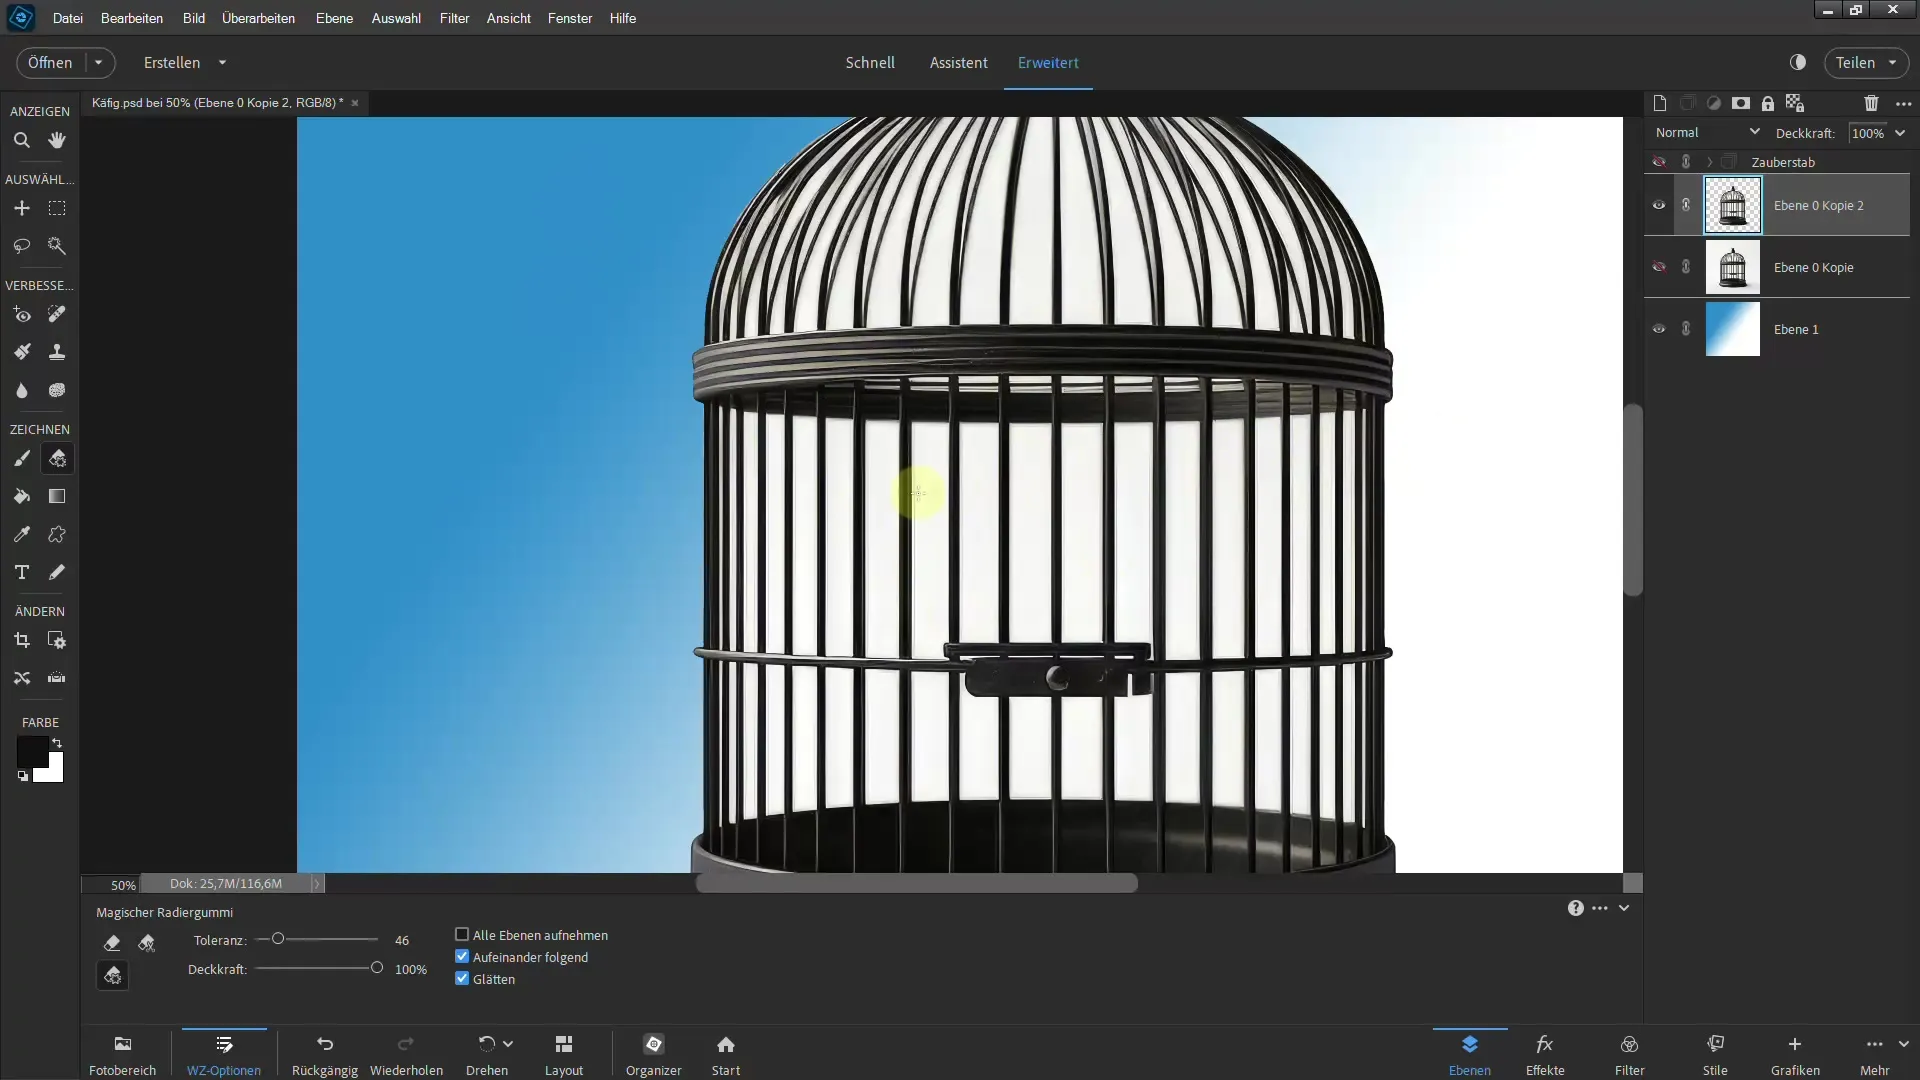The image size is (1920, 1080).
Task: Open the Teilen dropdown
Action: (1866, 62)
